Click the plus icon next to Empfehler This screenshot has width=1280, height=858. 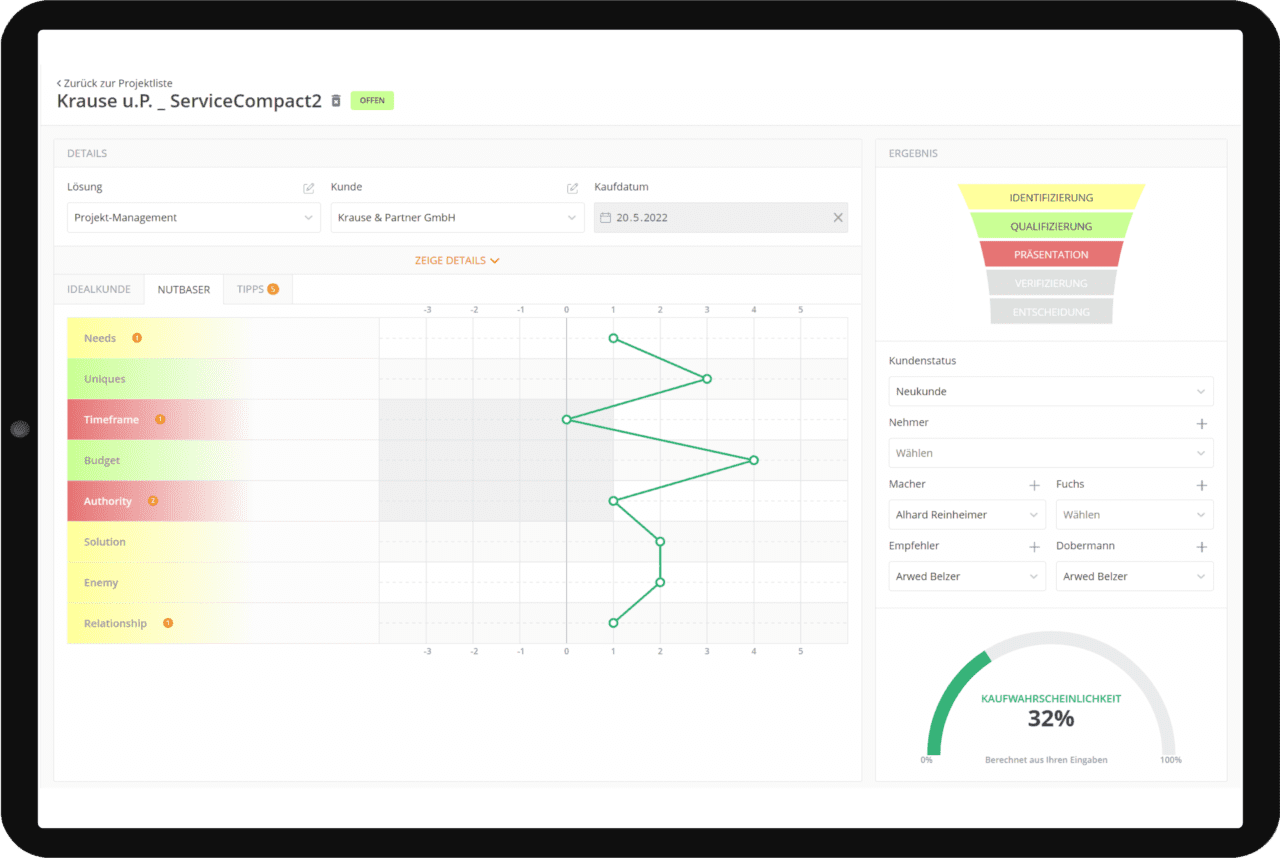coord(1033,546)
